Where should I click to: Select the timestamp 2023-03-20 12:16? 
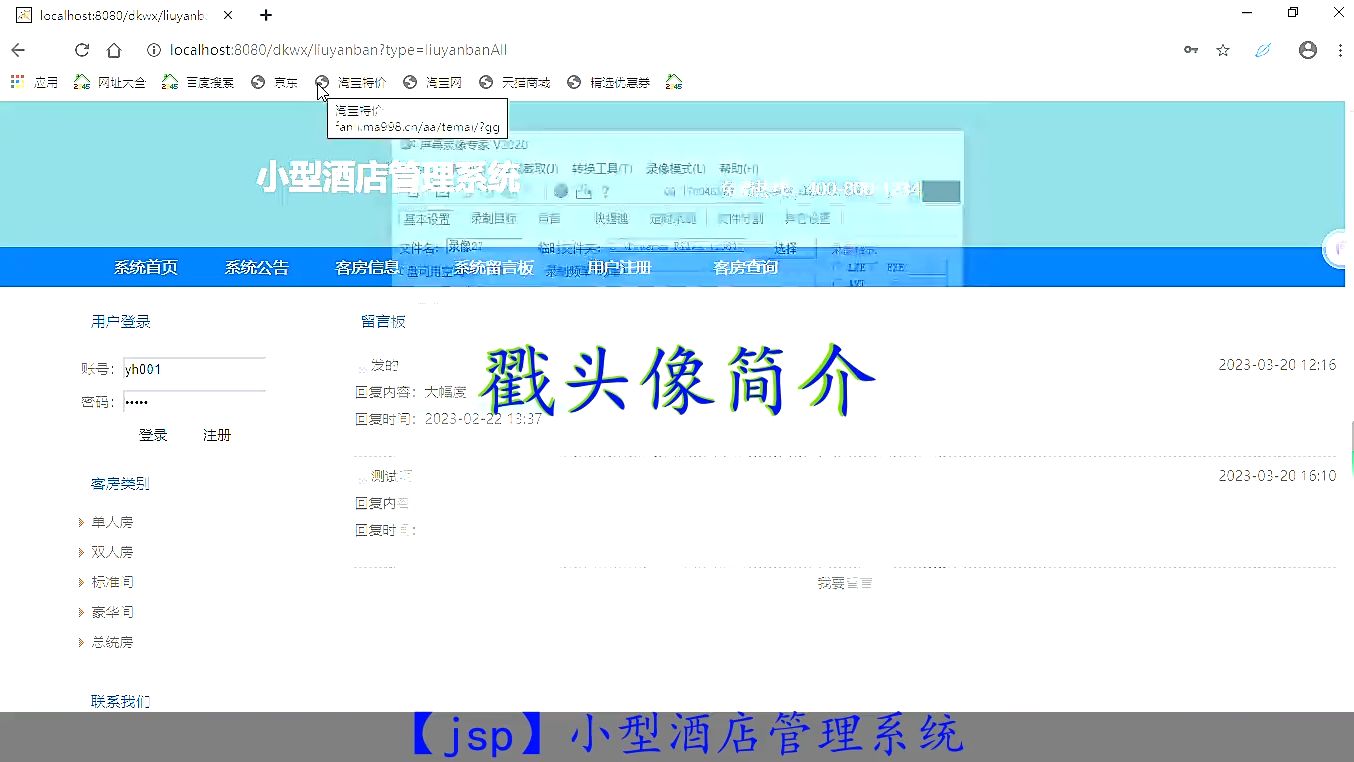1277,365
